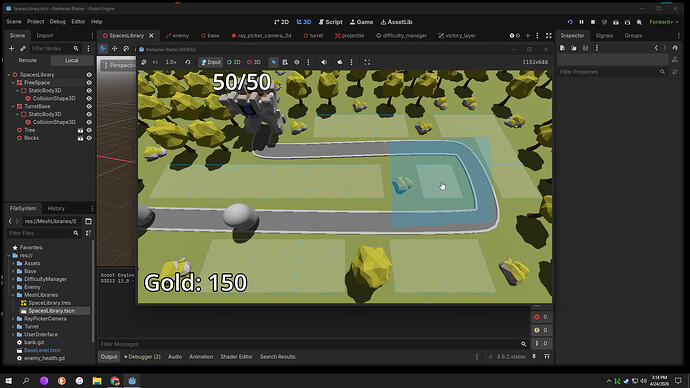
Task: Stop the running project
Action: 593,22
